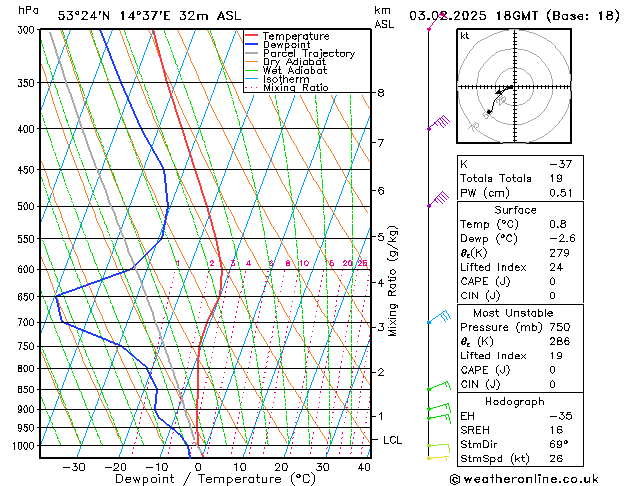Click the 1000 hPa pressure label

[25, 446]
